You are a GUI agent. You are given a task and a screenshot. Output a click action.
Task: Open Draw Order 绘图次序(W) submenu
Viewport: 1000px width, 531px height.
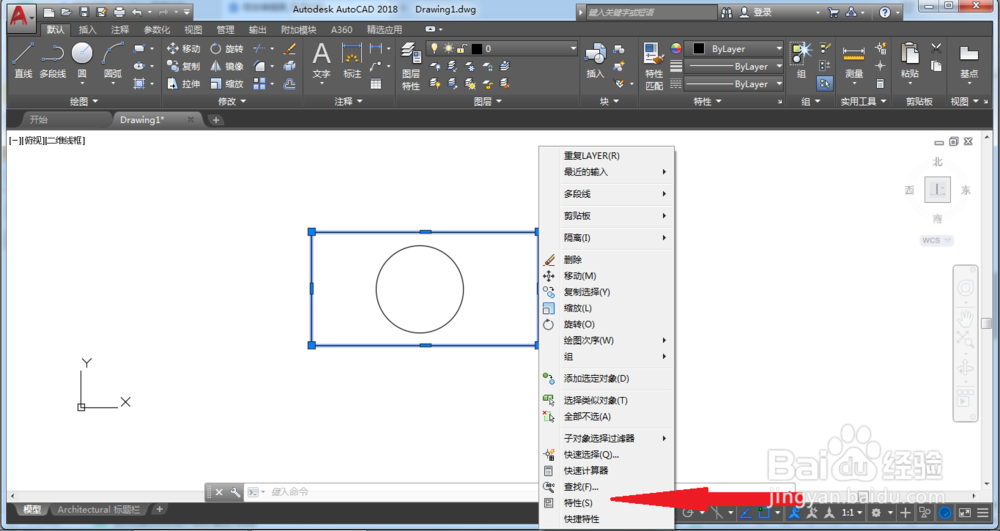[607, 340]
